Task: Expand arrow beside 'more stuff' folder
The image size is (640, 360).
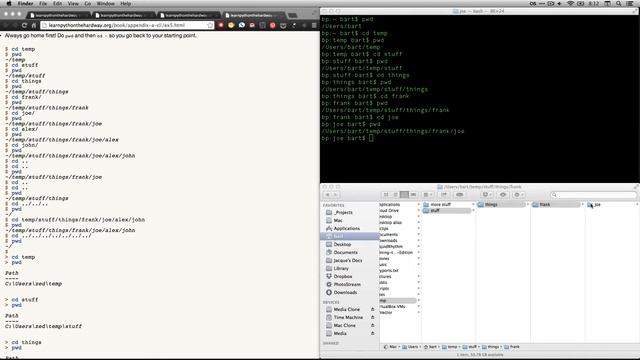Action: 473,204
